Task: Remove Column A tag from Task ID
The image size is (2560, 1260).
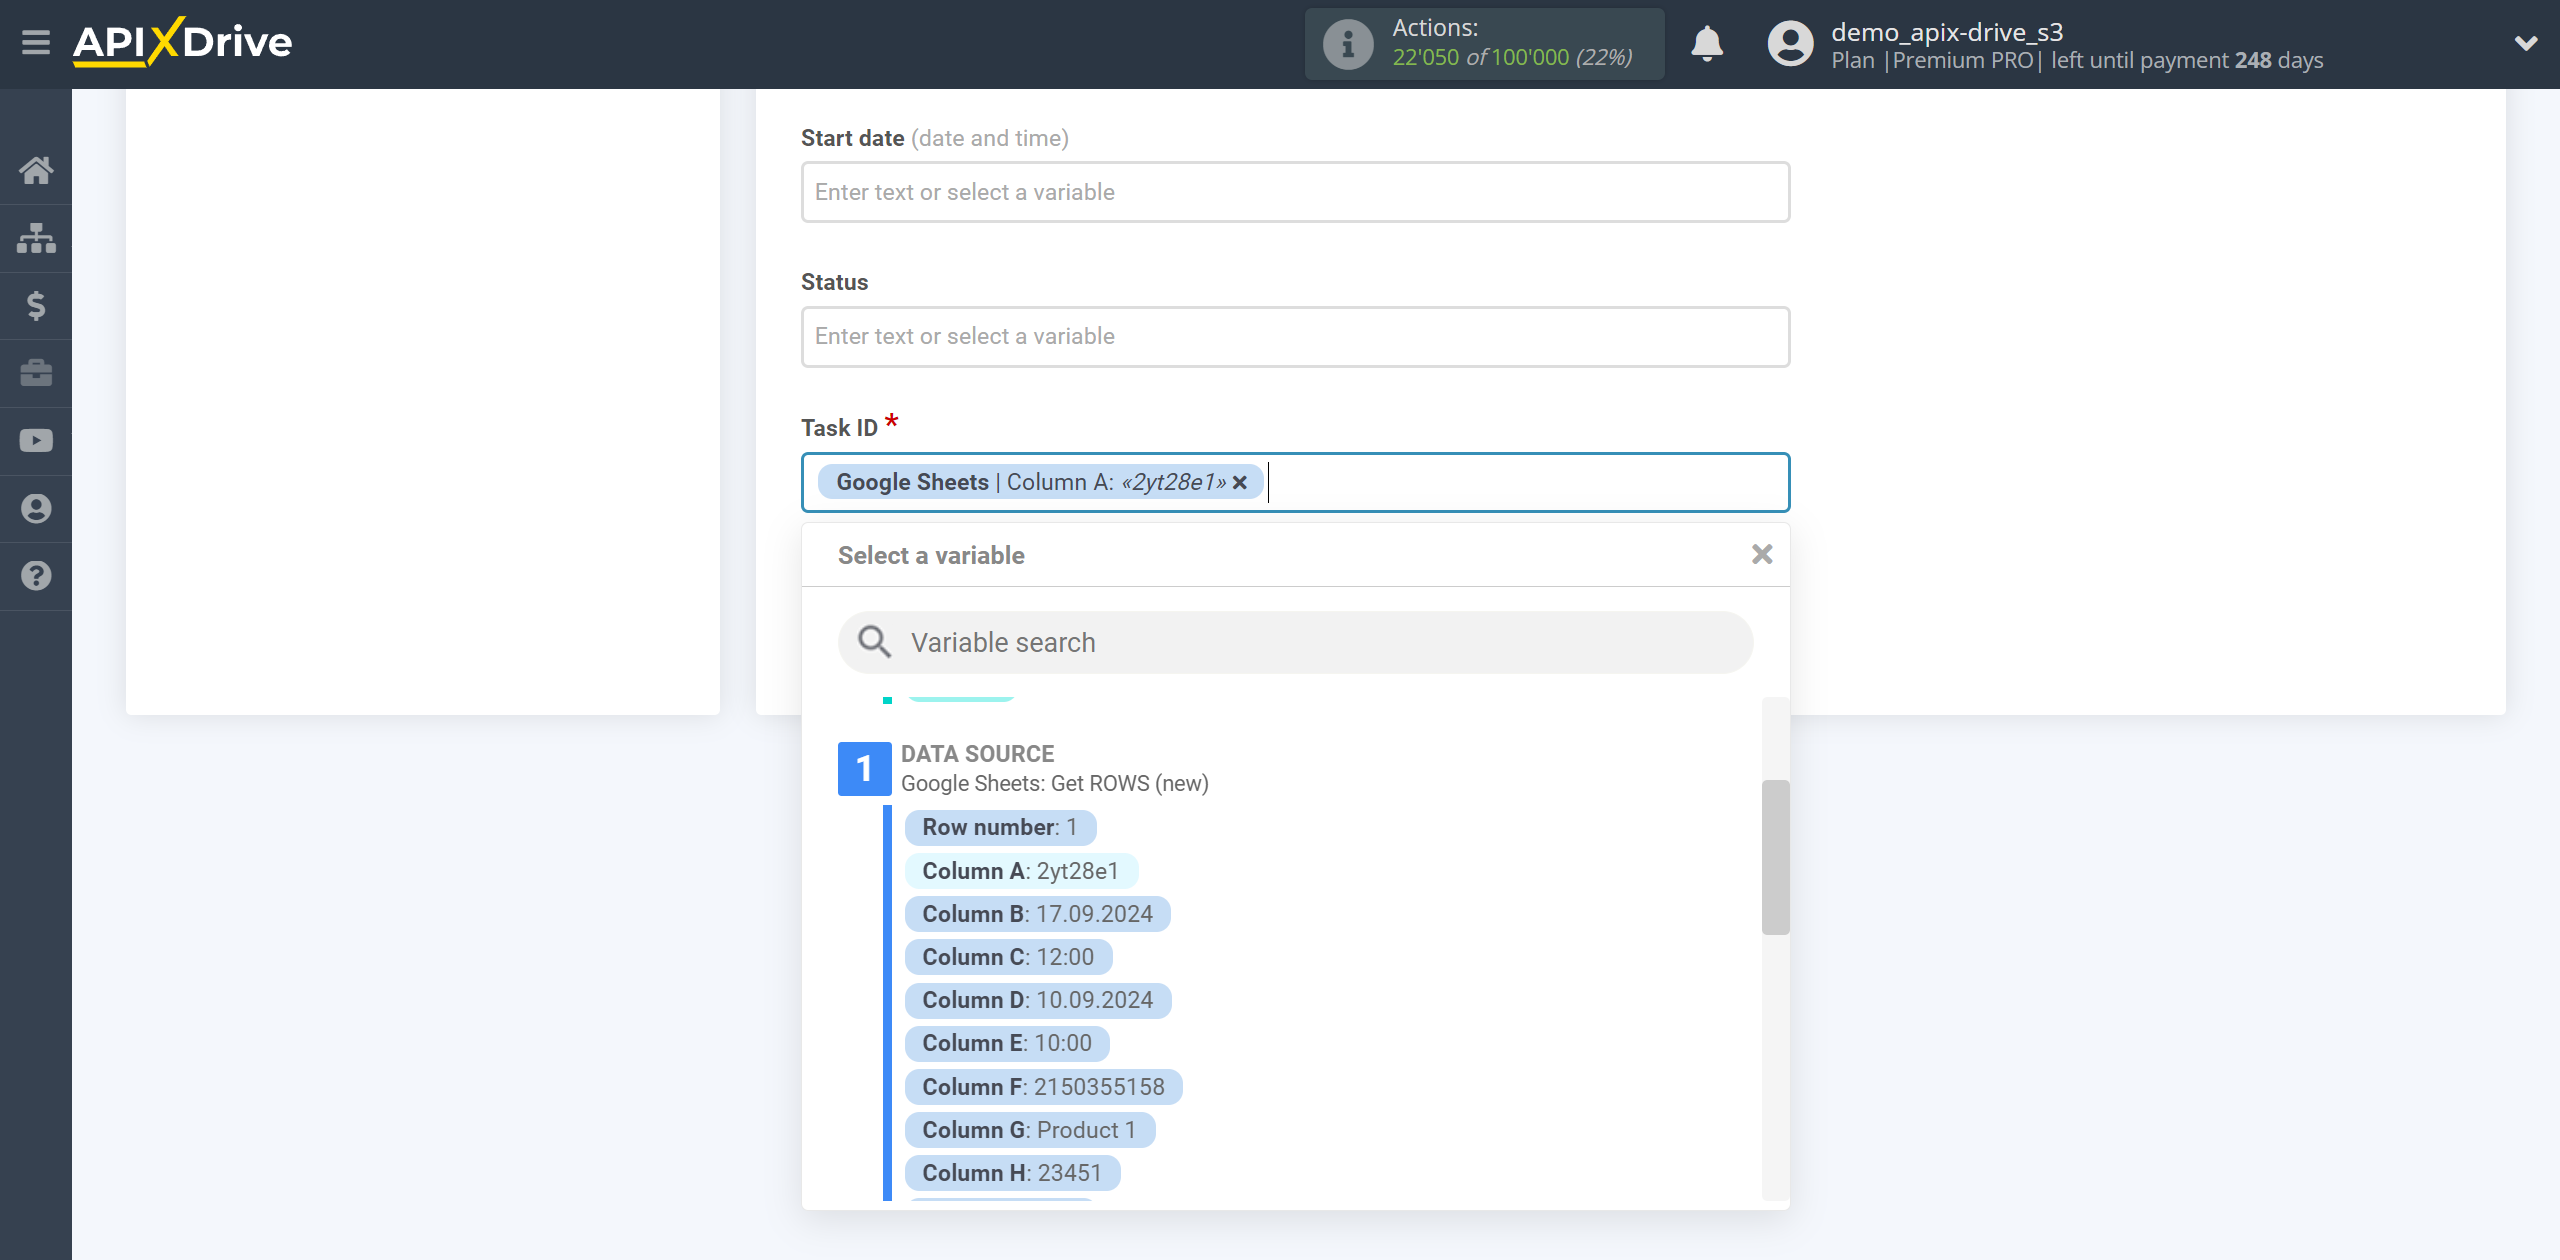Action: 1240,483
